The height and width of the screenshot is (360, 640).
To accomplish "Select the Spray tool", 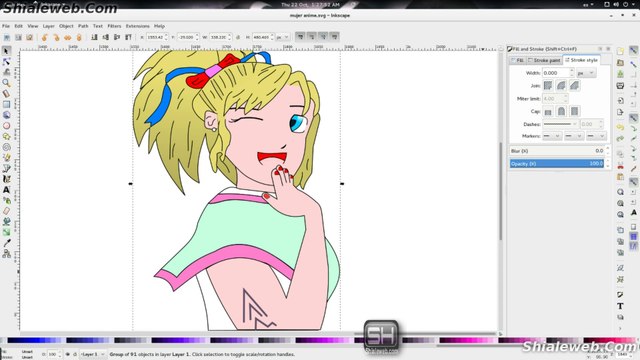I will tap(6, 200).
